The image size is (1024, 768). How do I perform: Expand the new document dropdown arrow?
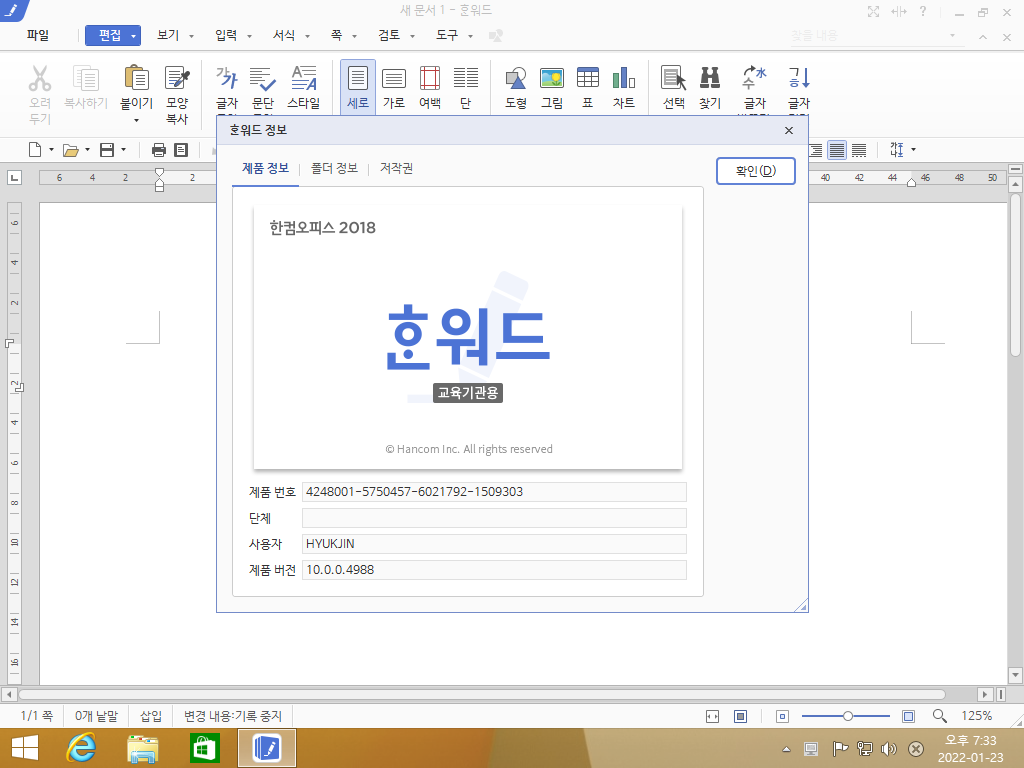[x=51, y=150]
